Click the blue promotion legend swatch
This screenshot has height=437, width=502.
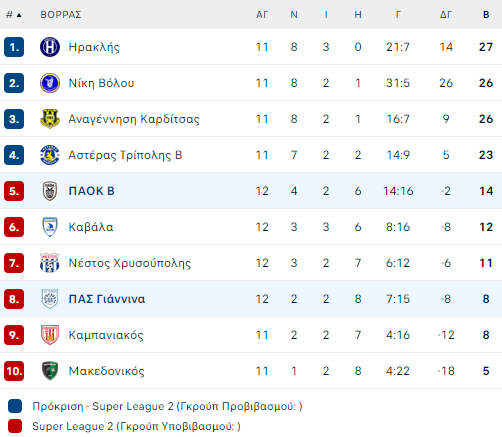click(x=15, y=406)
